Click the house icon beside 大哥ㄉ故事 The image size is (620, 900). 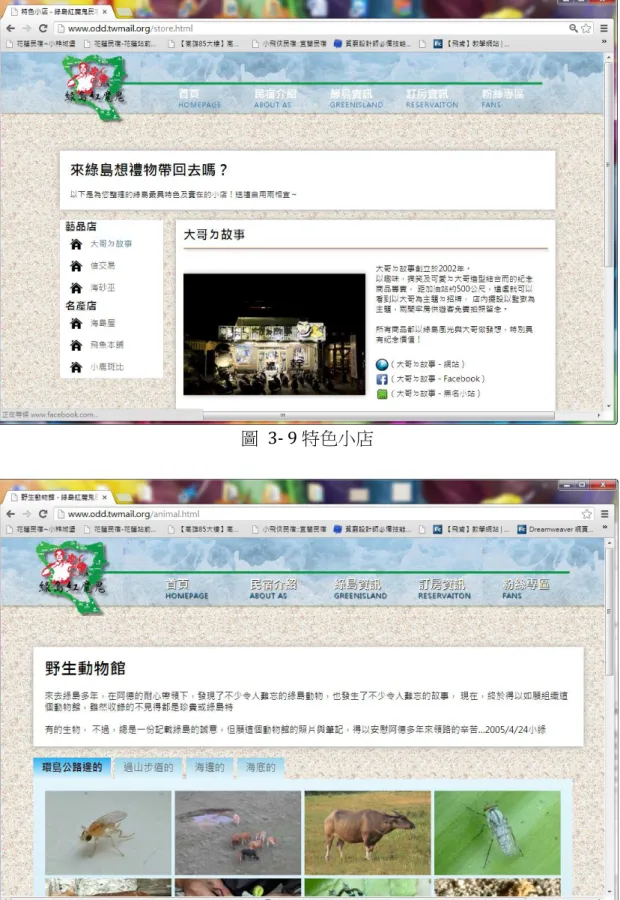[76, 244]
